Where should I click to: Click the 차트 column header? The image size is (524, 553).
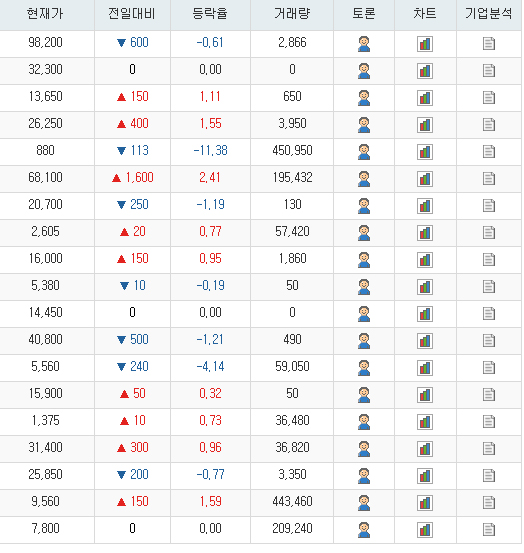tap(425, 14)
